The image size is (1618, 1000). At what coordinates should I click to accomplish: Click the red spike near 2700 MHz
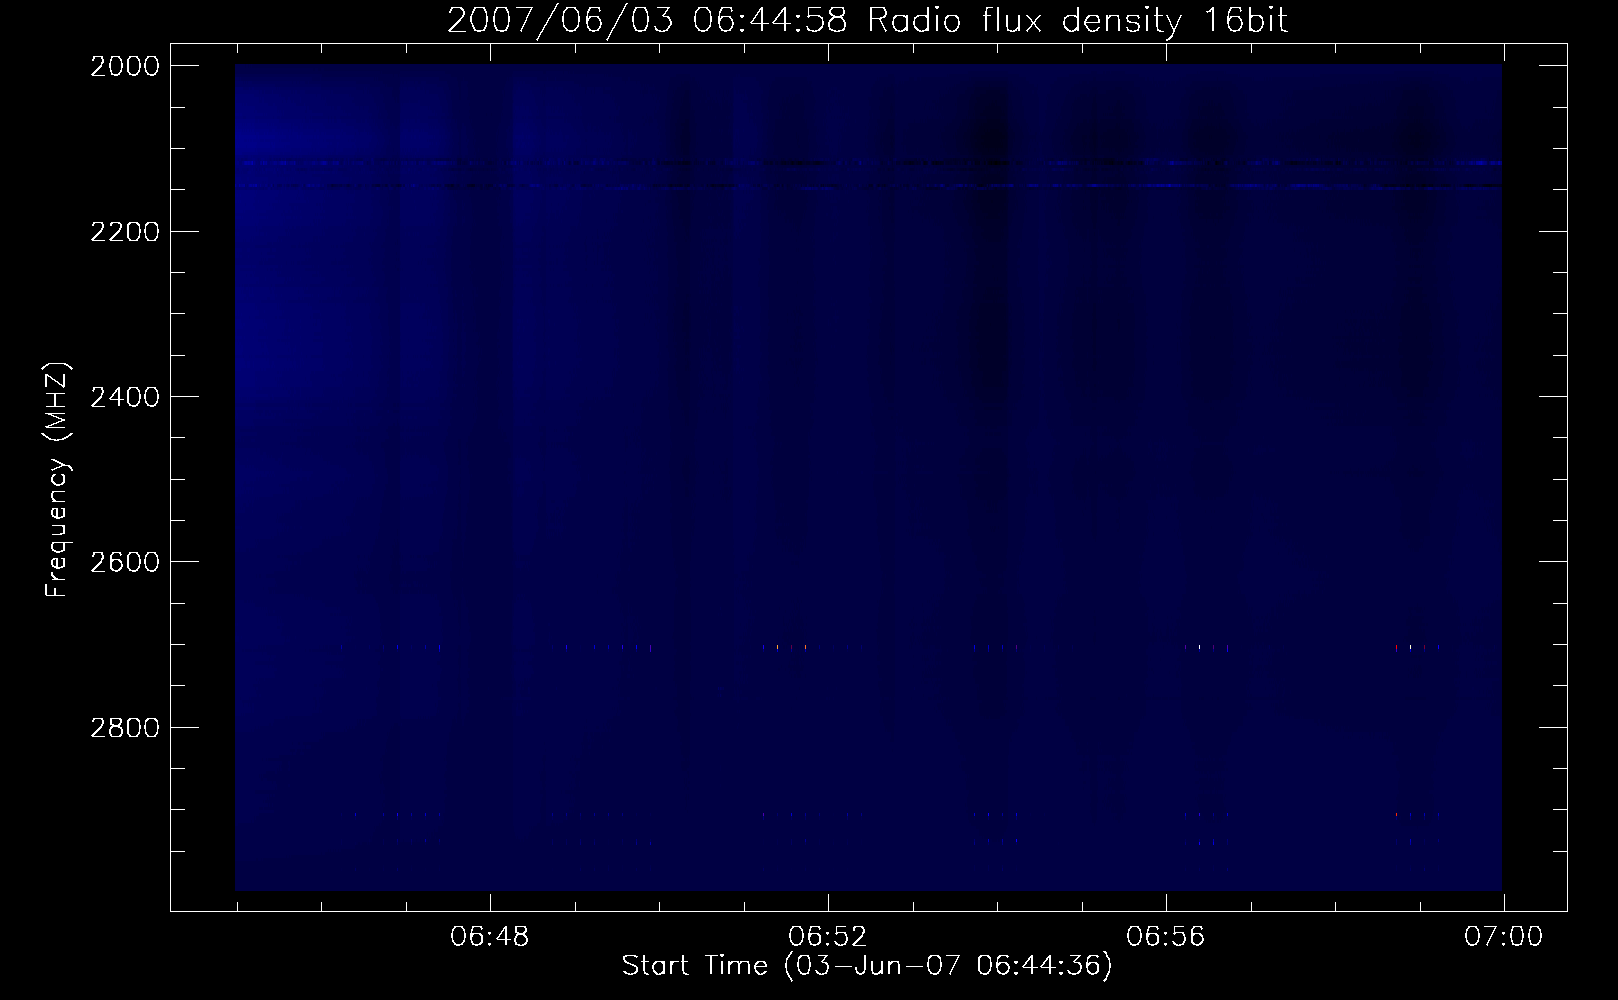pos(1397,648)
